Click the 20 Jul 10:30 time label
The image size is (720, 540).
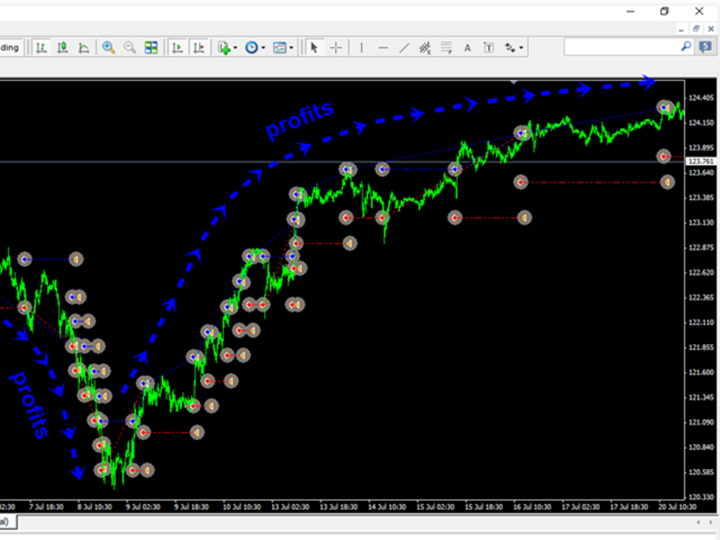tap(677, 507)
